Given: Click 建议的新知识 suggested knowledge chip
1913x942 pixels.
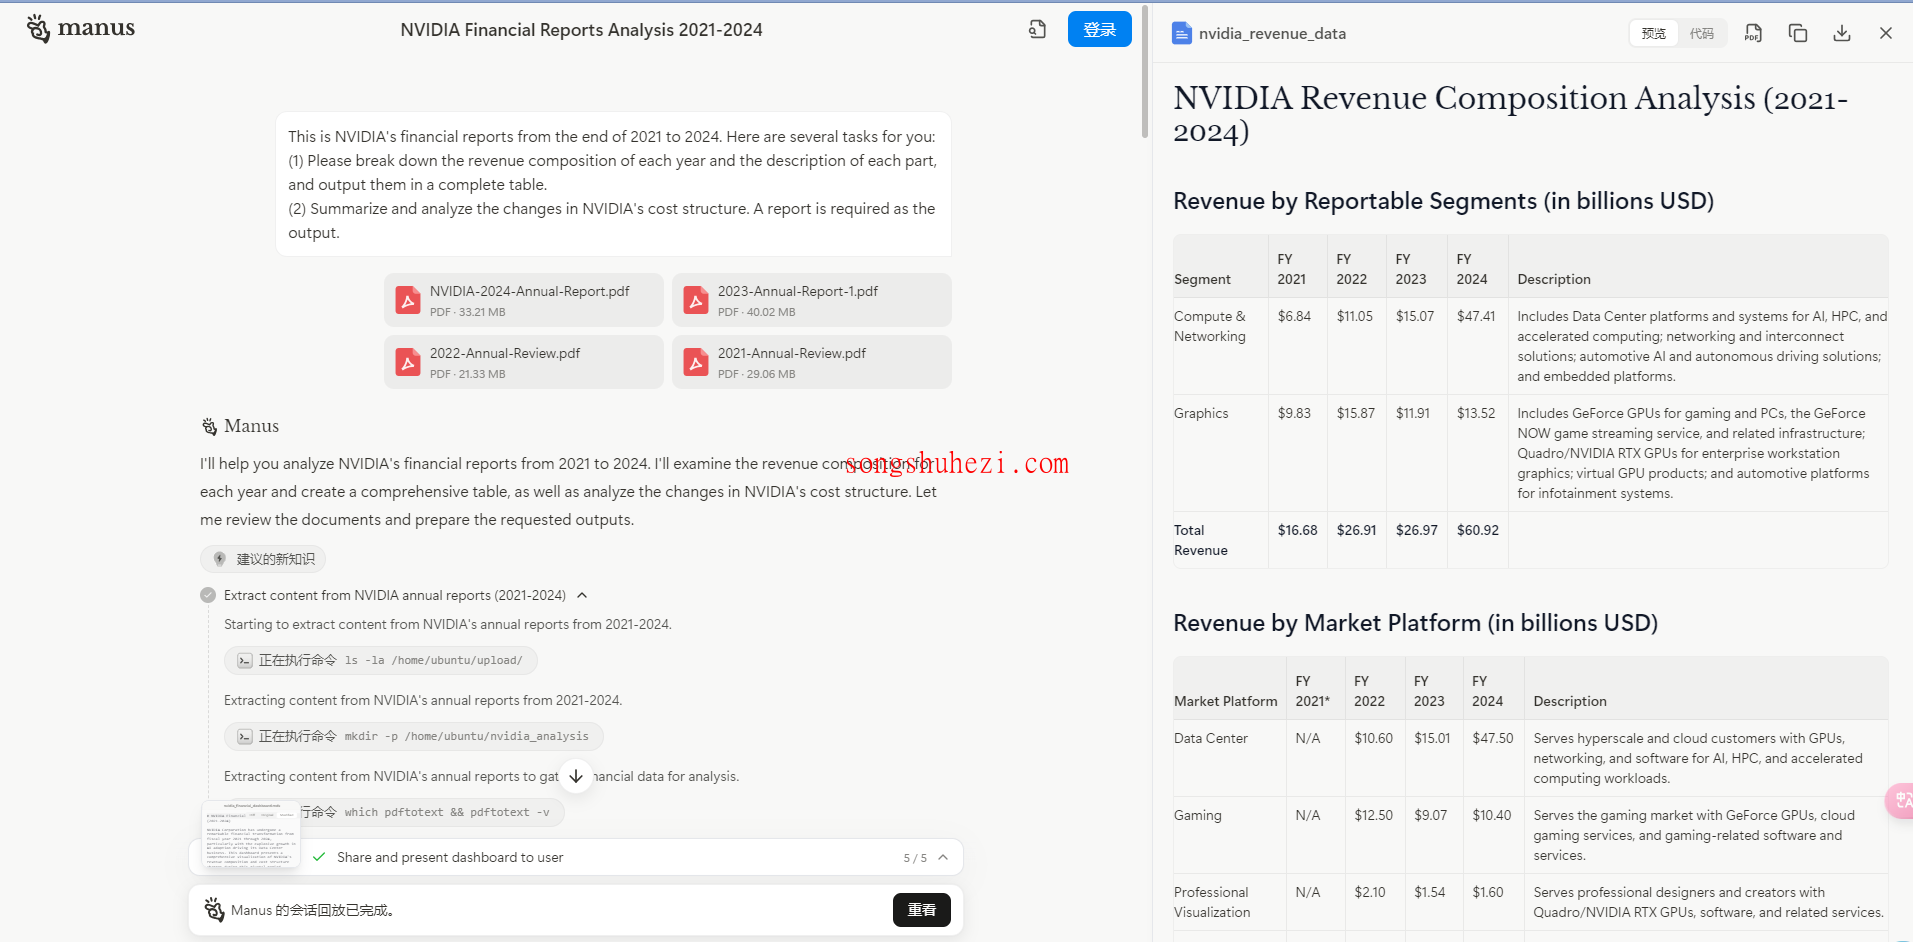Looking at the screenshot, I should coord(263,559).
